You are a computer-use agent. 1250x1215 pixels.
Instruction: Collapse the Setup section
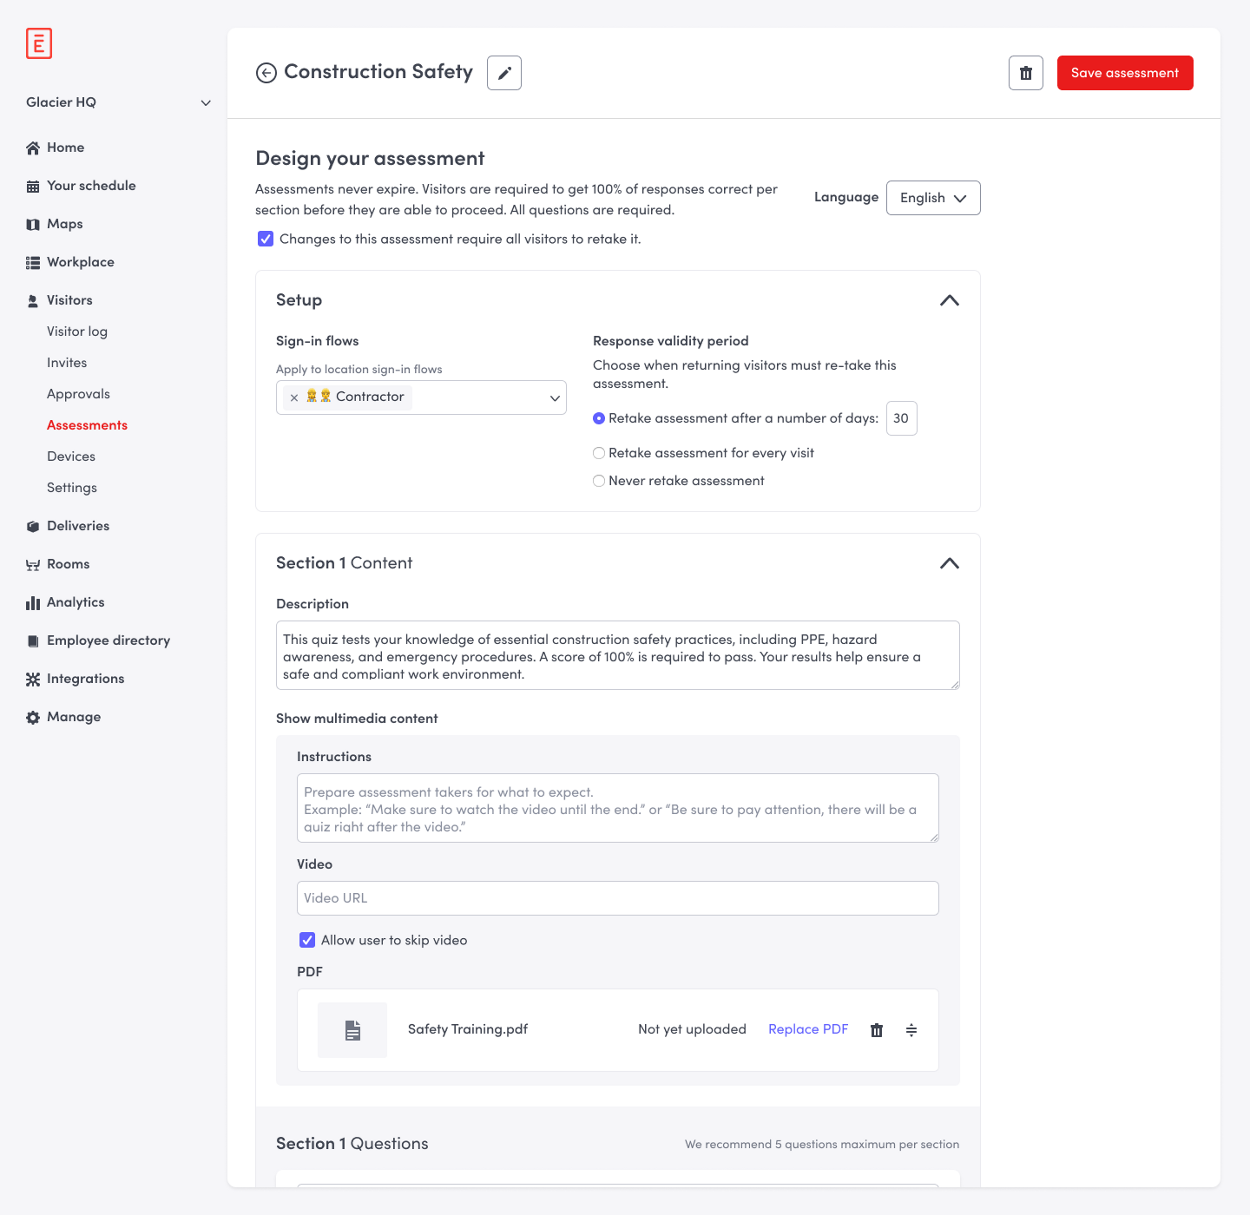click(x=949, y=300)
